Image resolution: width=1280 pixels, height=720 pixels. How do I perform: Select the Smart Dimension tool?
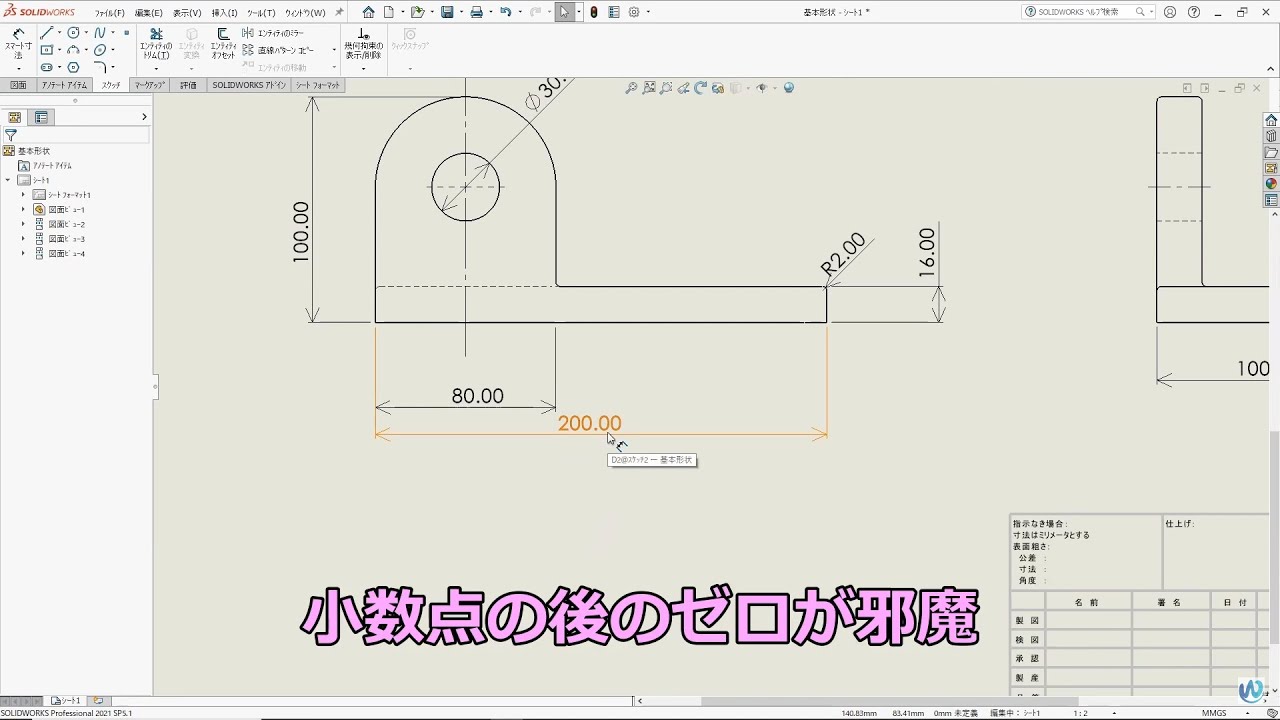tap(18, 44)
